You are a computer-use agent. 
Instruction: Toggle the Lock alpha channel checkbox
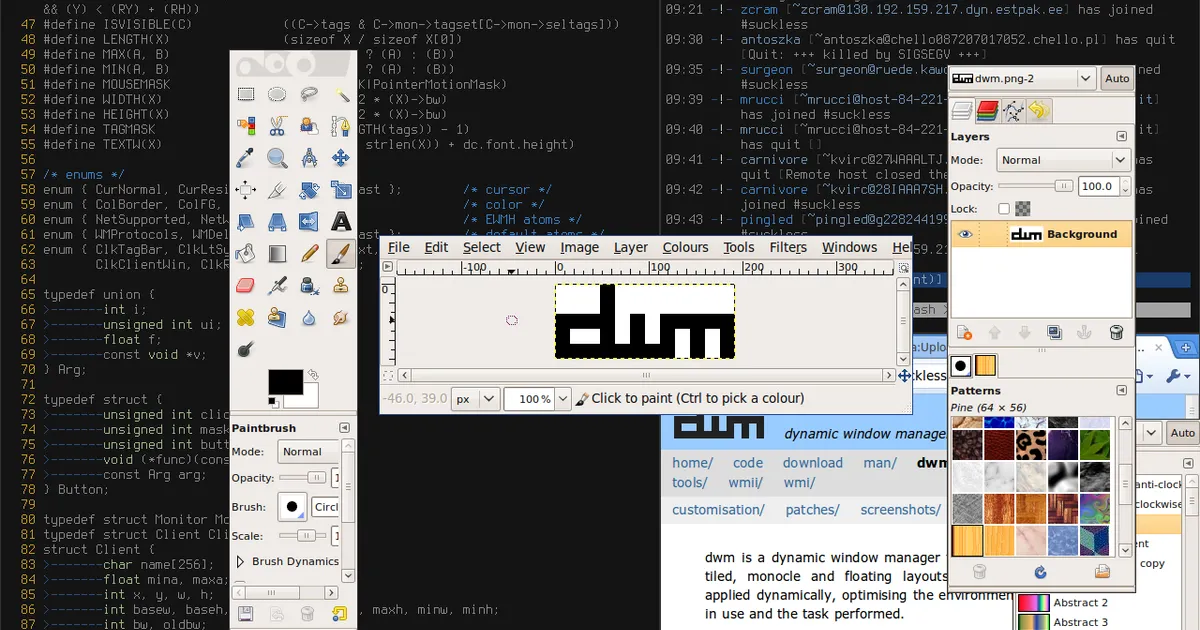click(1004, 208)
